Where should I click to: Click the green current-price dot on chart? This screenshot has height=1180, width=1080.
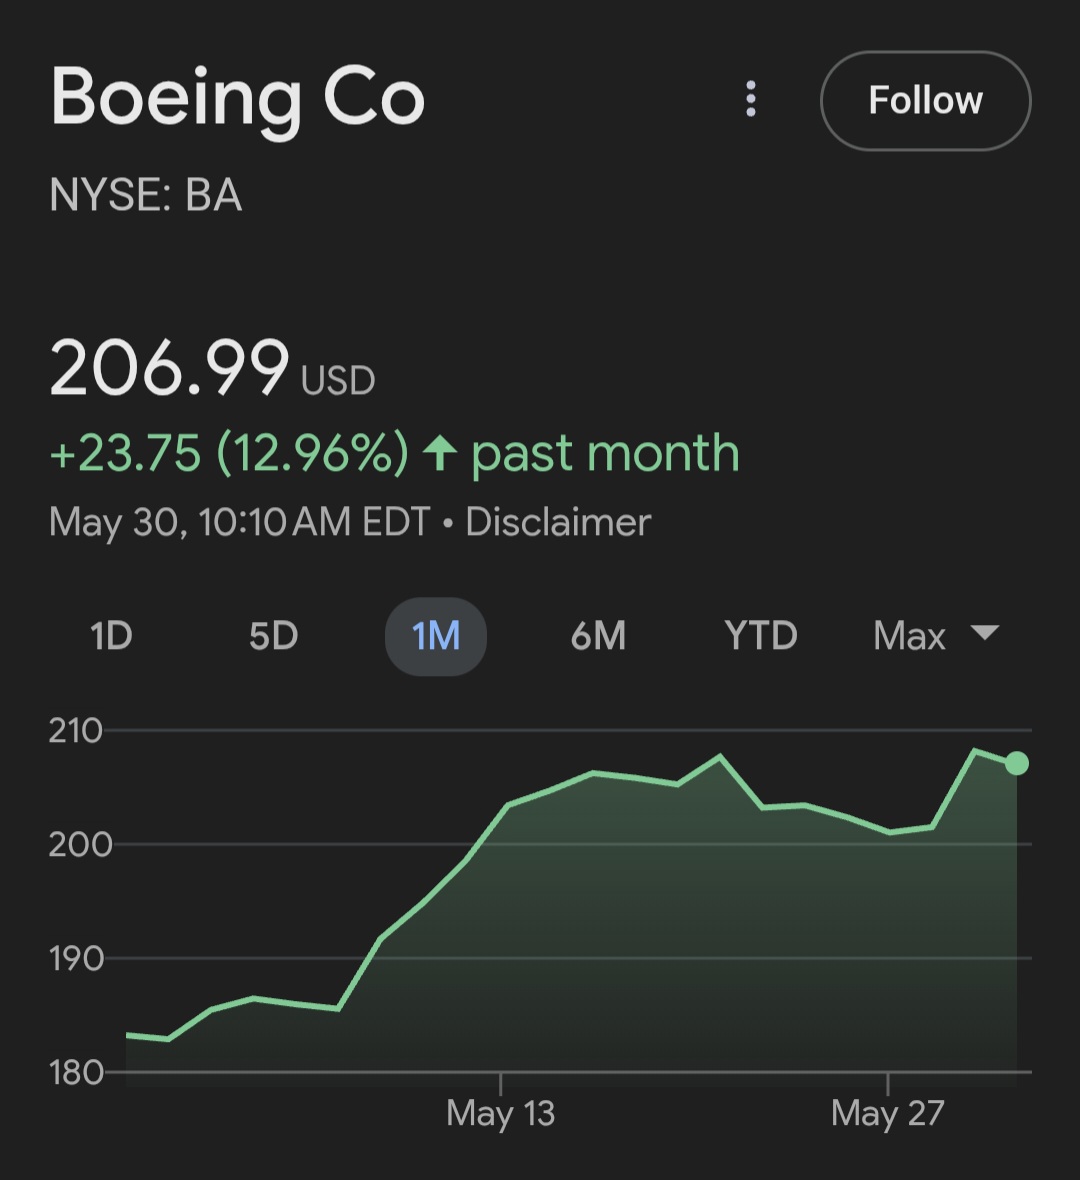tap(1016, 764)
